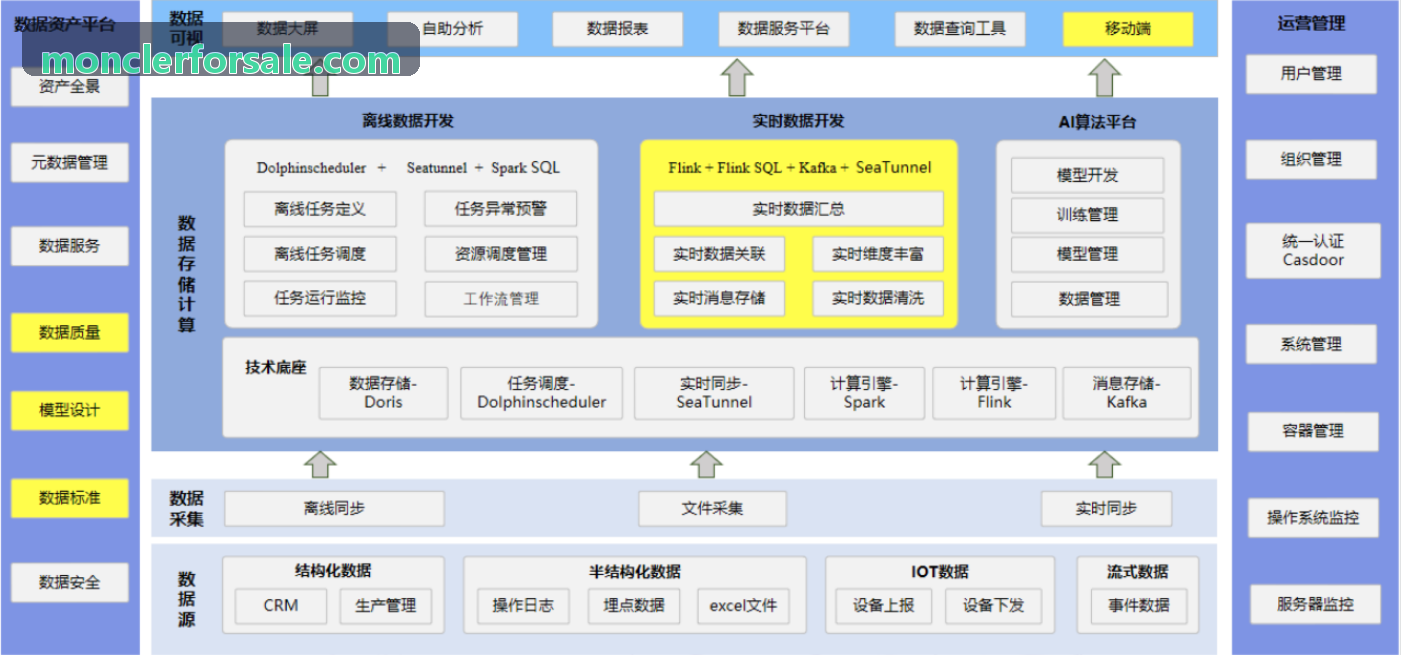Select the 系统管理 box
Screen dimensions: 1401x655
tap(1311, 345)
